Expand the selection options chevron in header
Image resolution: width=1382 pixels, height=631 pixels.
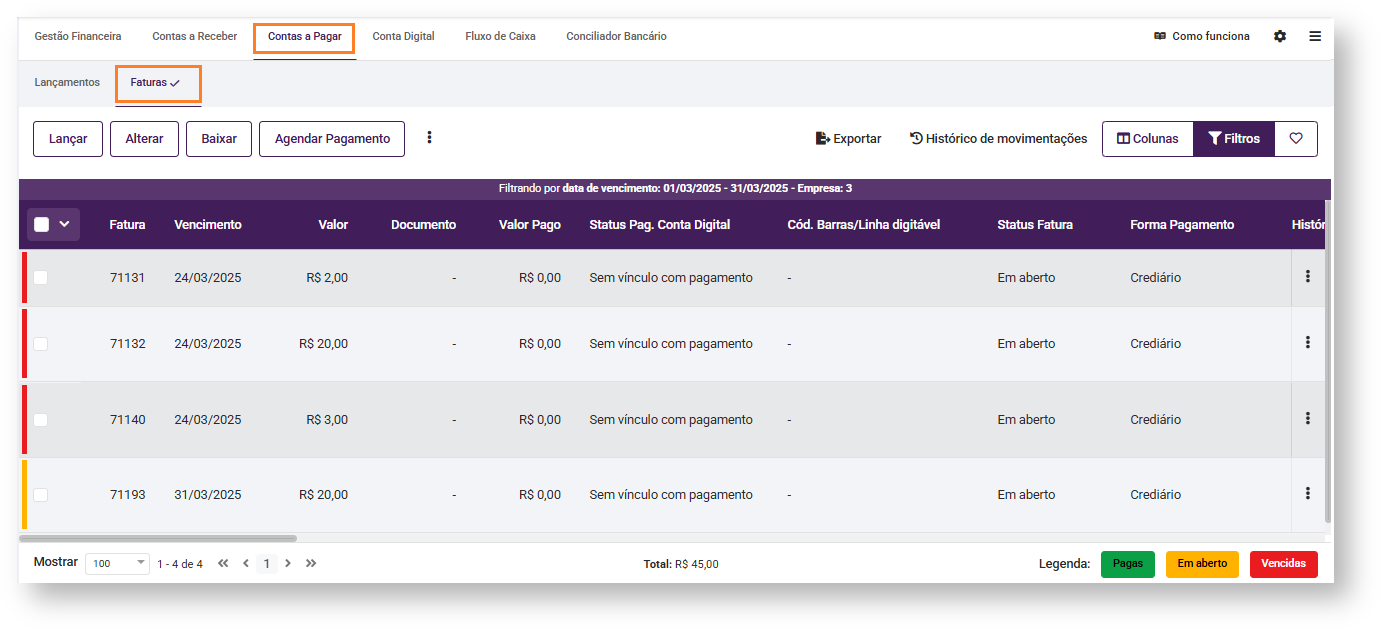(x=65, y=225)
